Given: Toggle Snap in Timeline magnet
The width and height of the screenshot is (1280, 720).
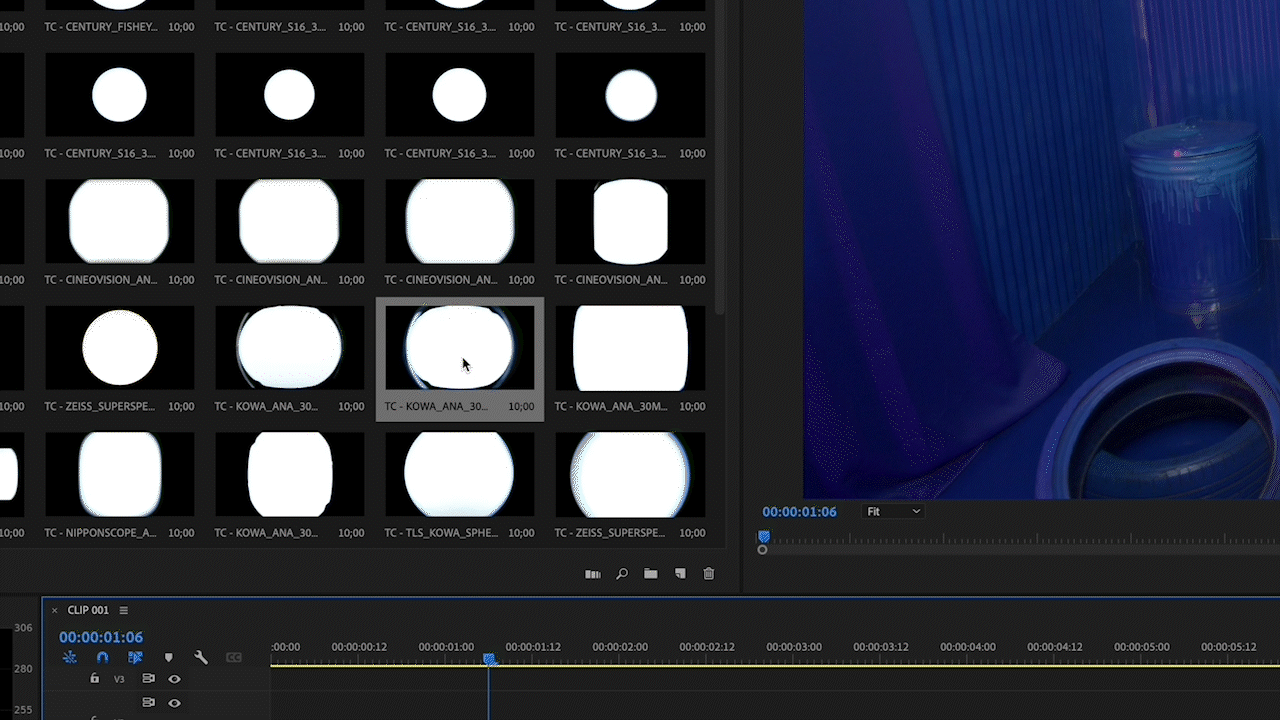Looking at the screenshot, I should click(102, 658).
